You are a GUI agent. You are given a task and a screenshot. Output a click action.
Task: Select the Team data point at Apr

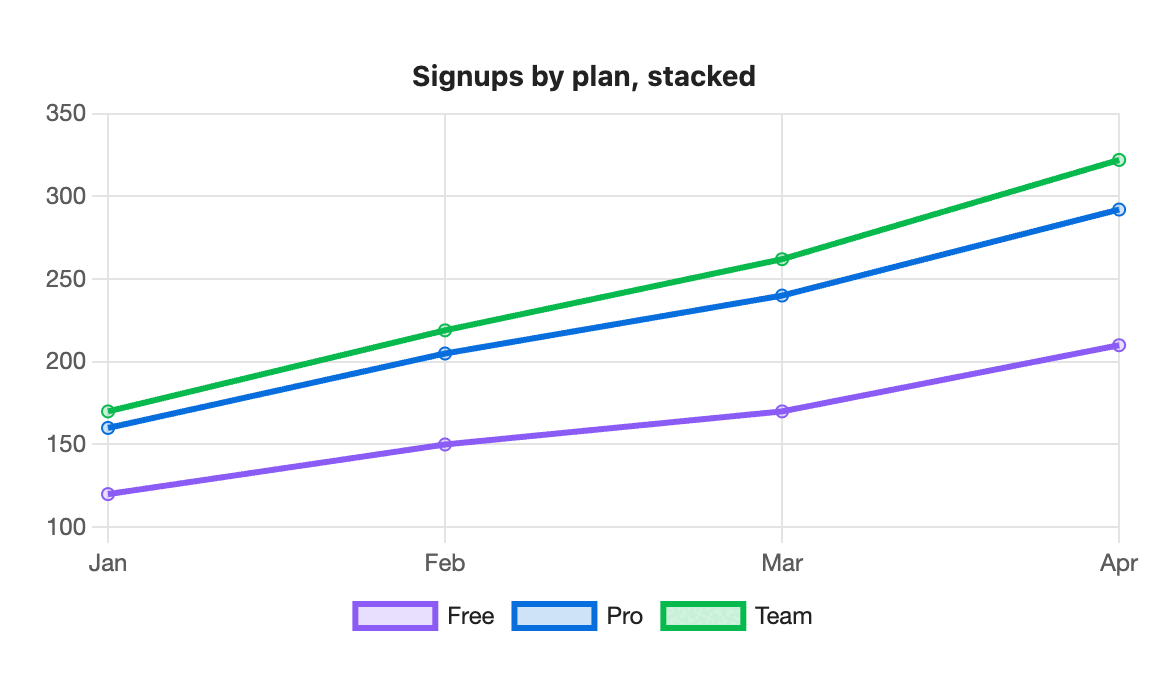(x=1119, y=160)
